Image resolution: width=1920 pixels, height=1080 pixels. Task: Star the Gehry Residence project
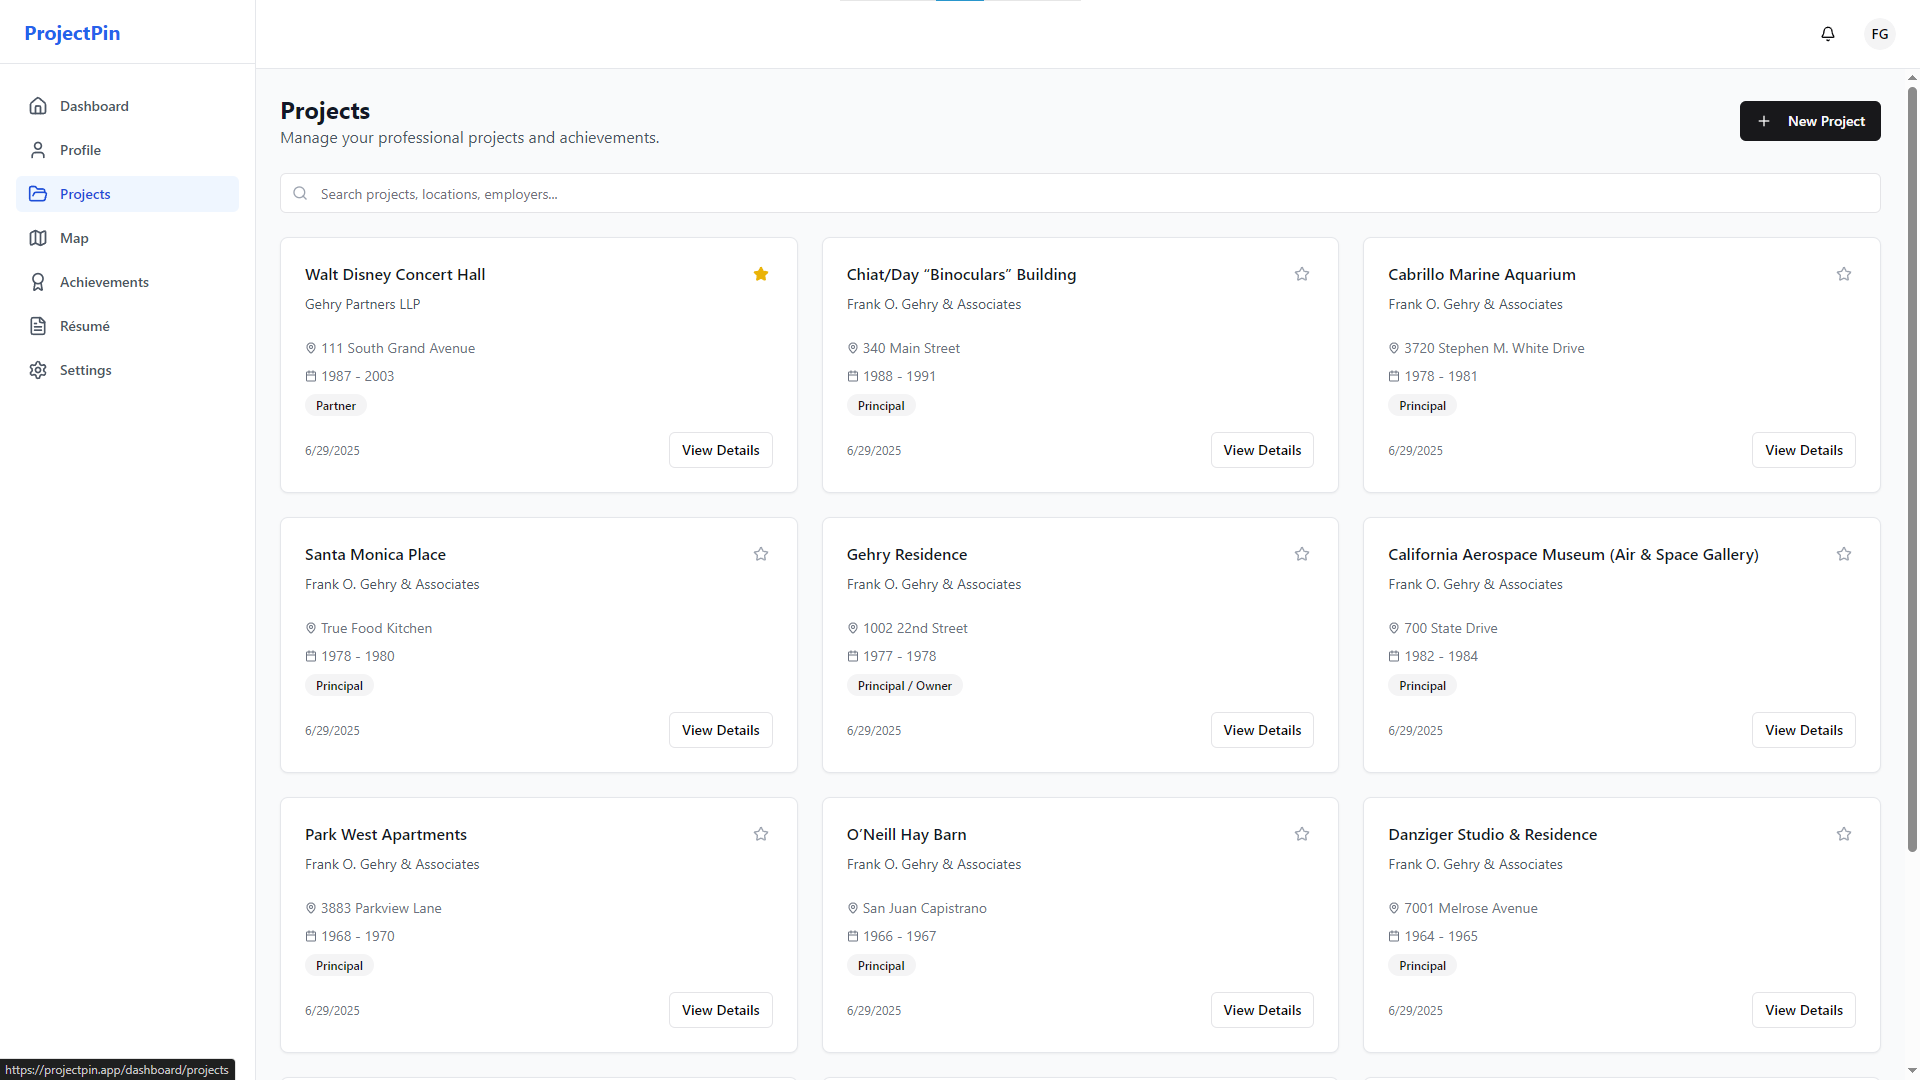click(x=1301, y=554)
